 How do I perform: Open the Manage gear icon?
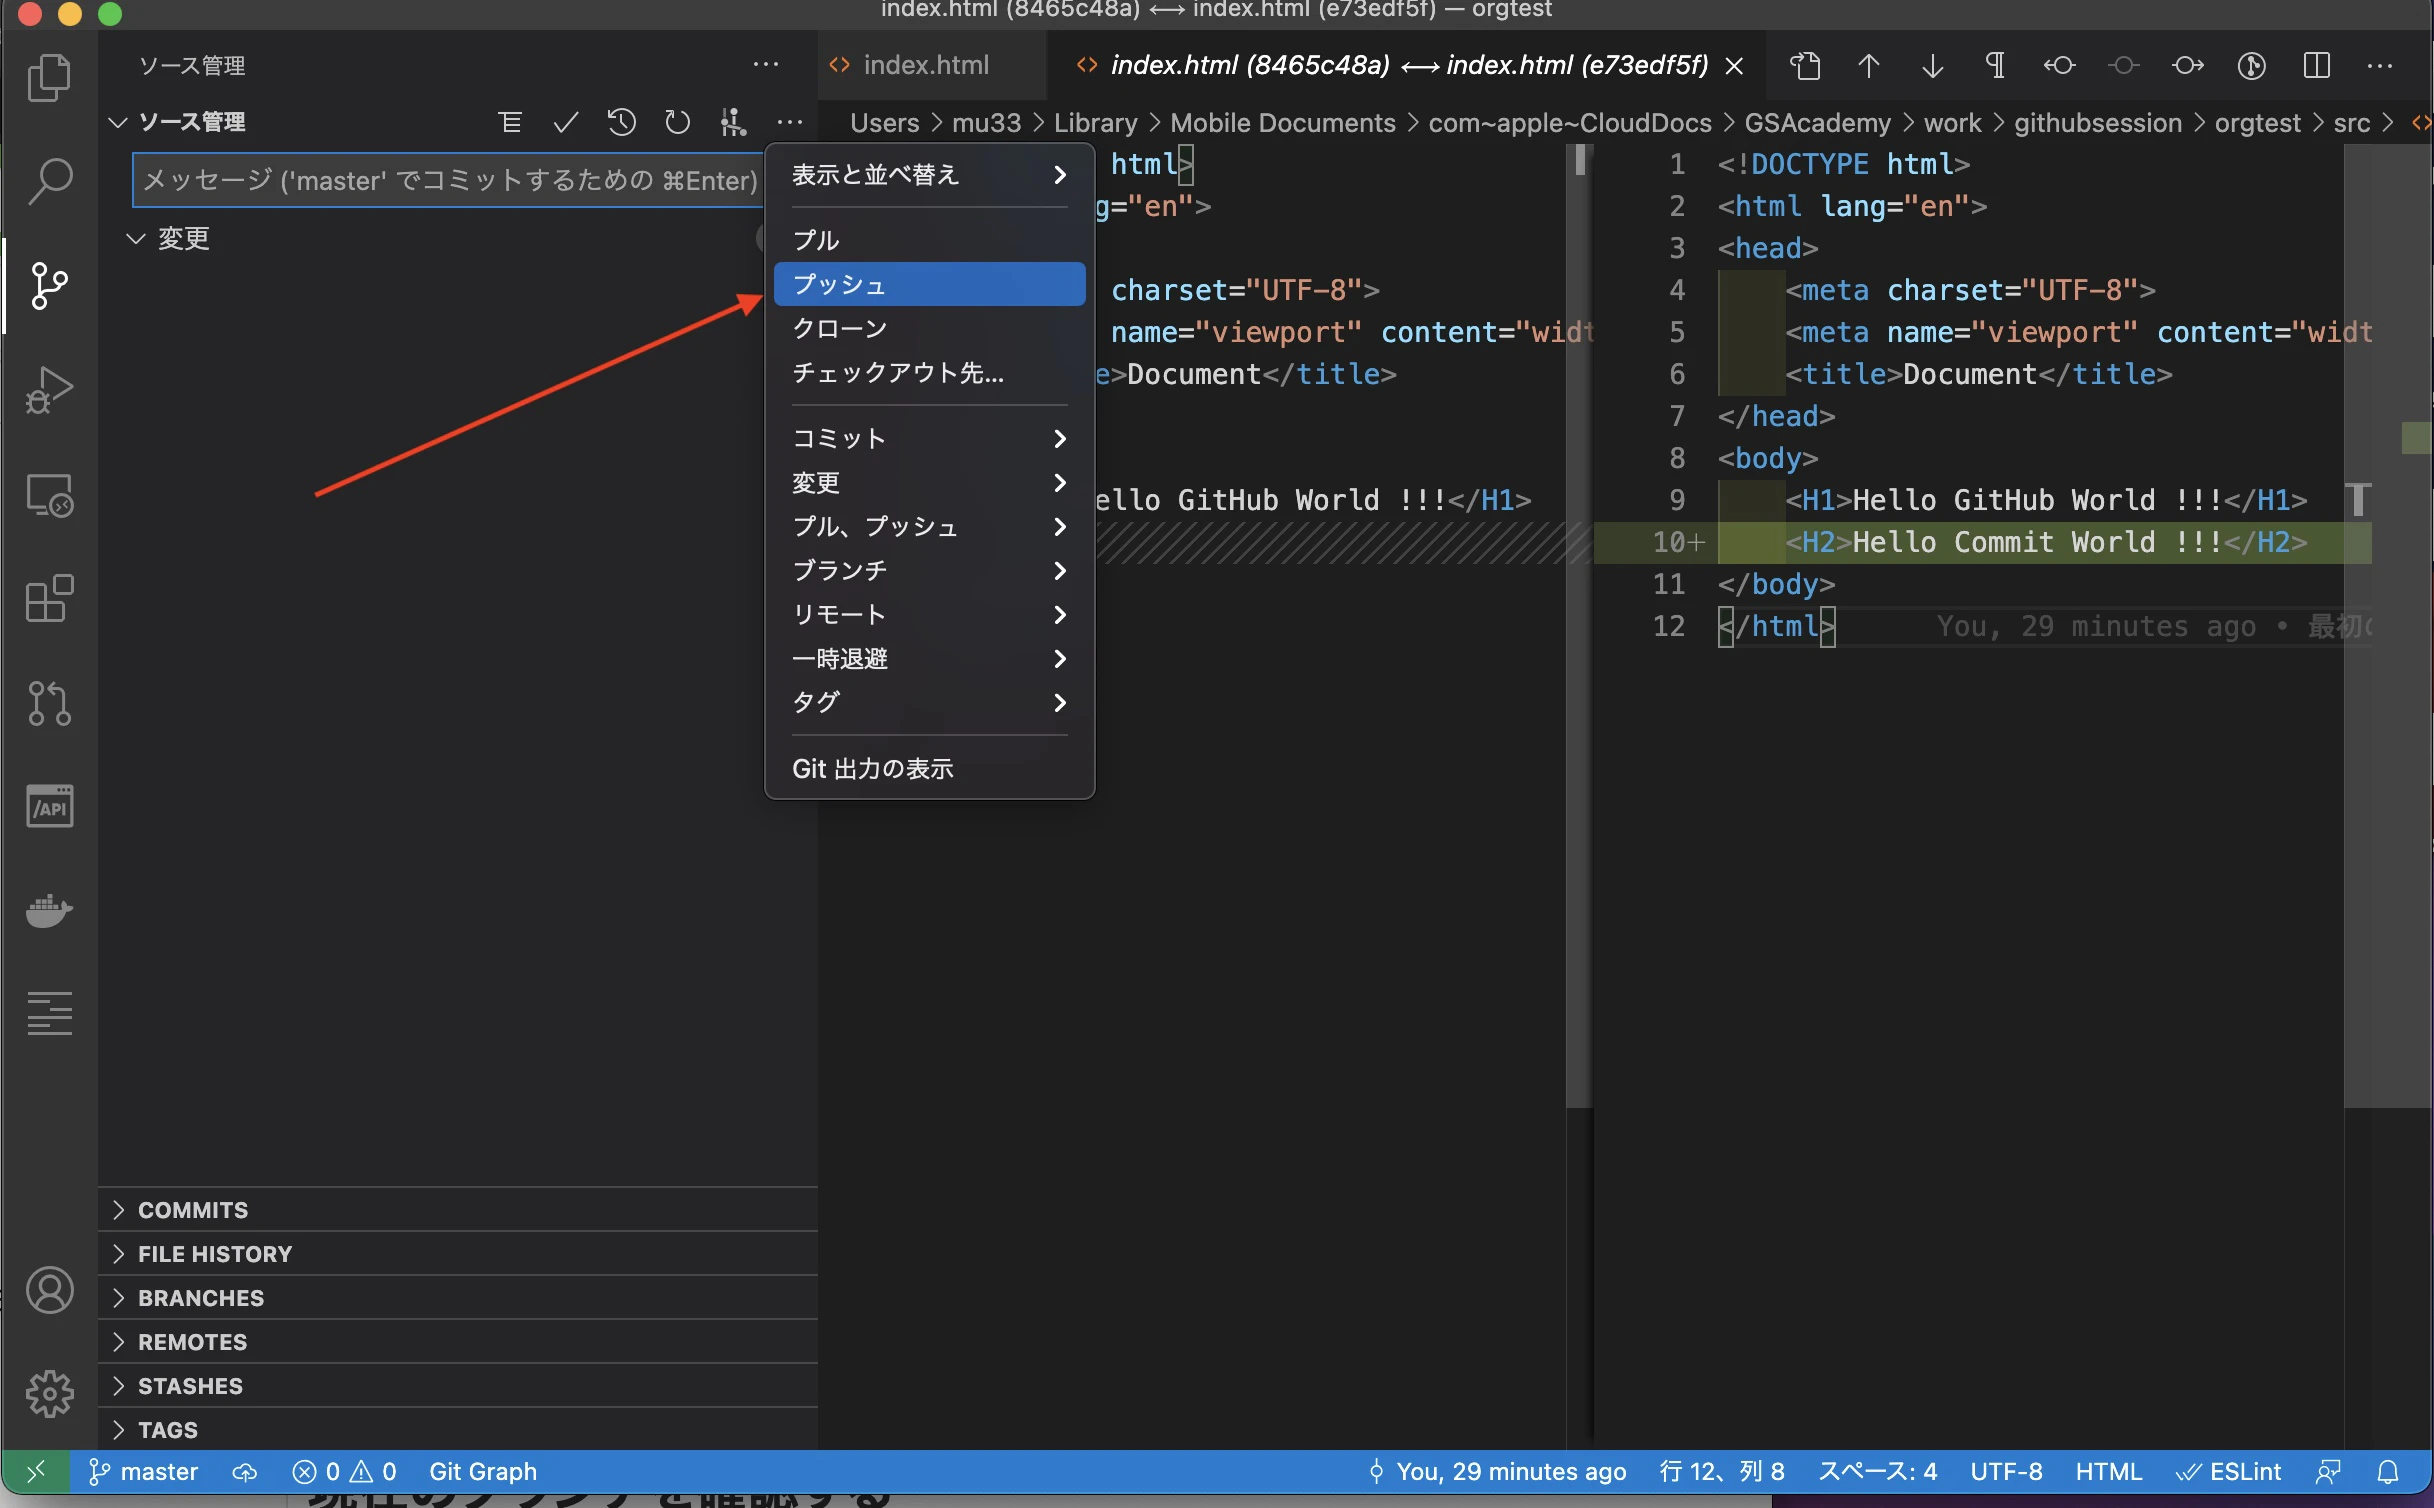click(x=49, y=1393)
